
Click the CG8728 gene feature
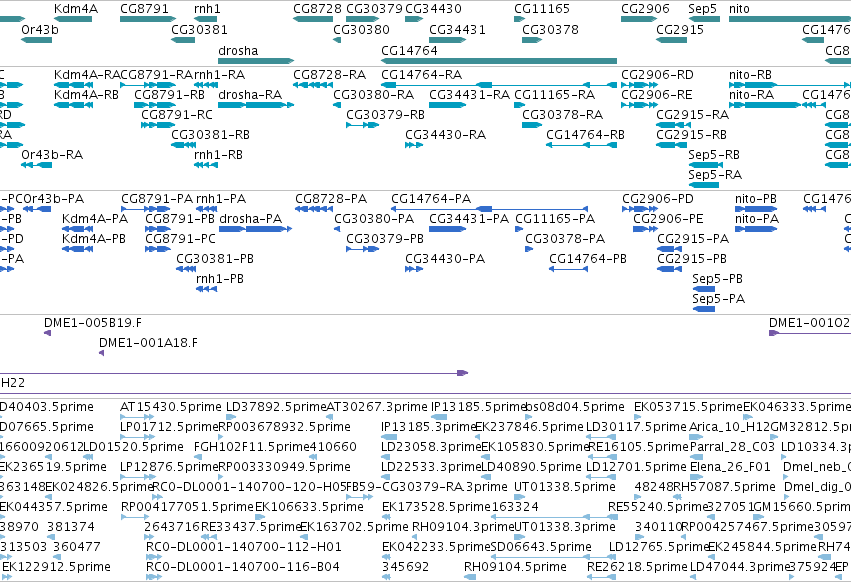pyautogui.click(x=313, y=19)
